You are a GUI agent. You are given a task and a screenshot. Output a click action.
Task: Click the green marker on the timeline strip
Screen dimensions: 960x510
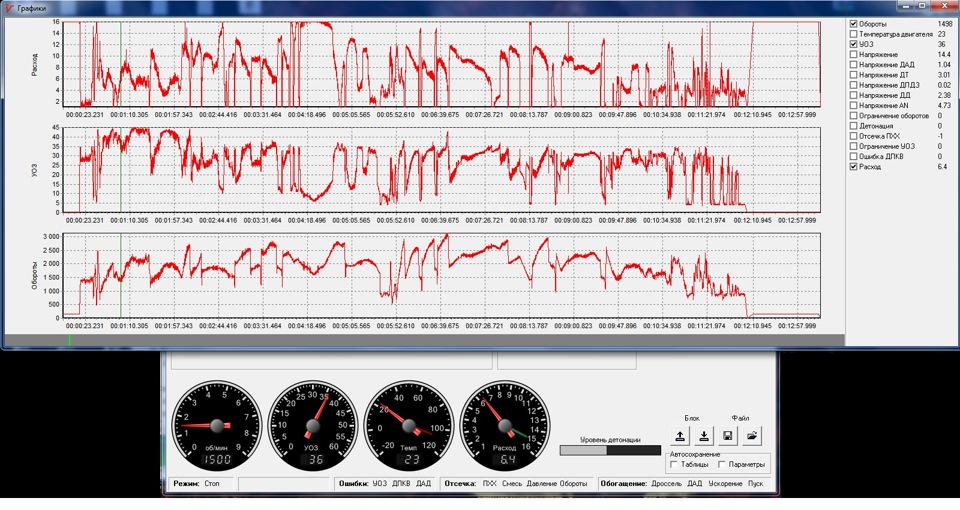(x=69, y=340)
